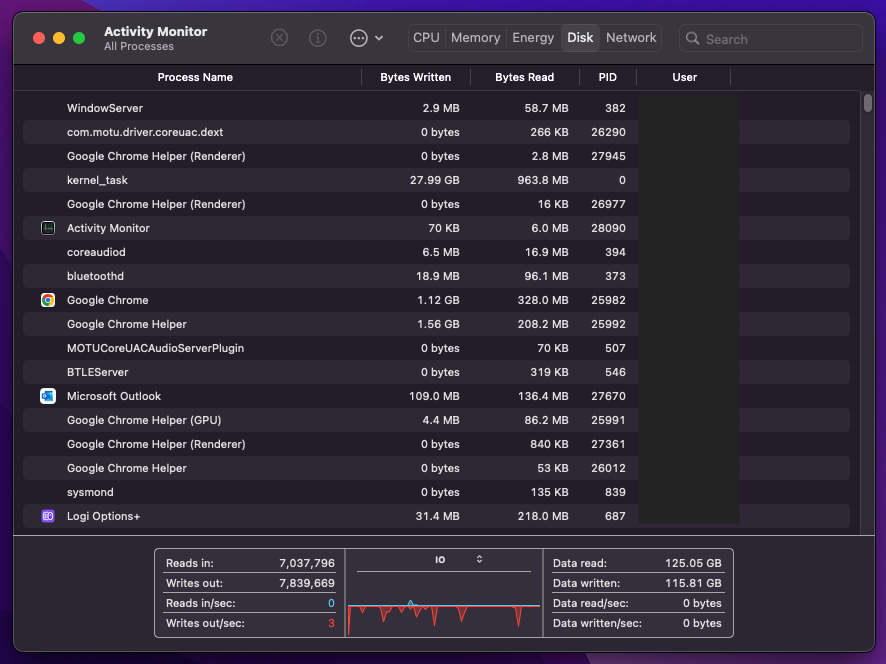Viewport: 886px width, 664px height.
Task: Sort by the PID column header
Action: coord(607,77)
